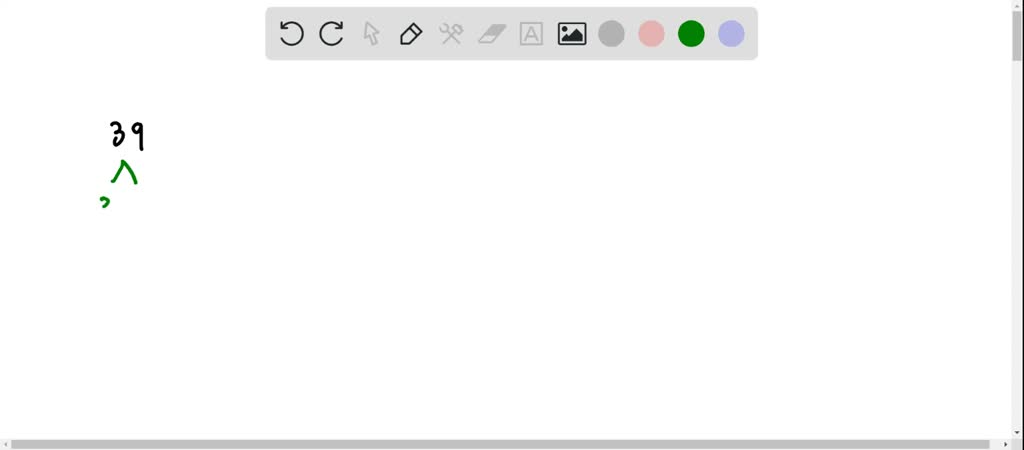Pick the gray color swatch
This screenshot has width=1024, height=450.
[611, 33]
